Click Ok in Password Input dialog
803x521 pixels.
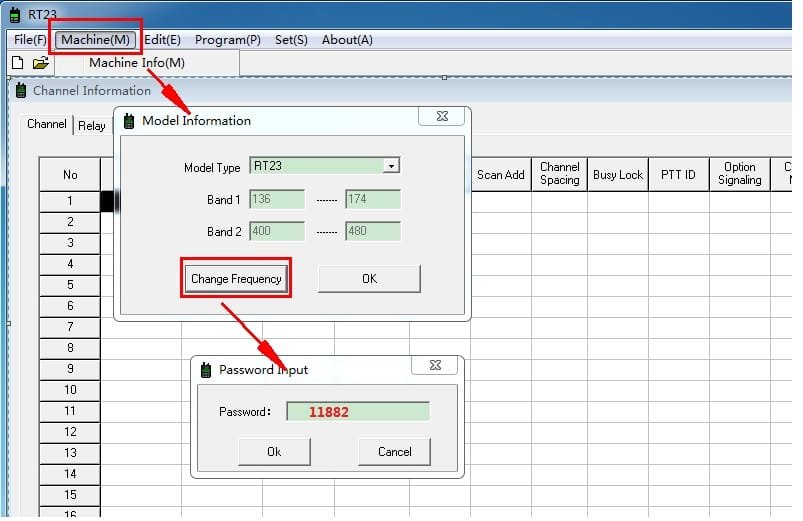[274, 452]
